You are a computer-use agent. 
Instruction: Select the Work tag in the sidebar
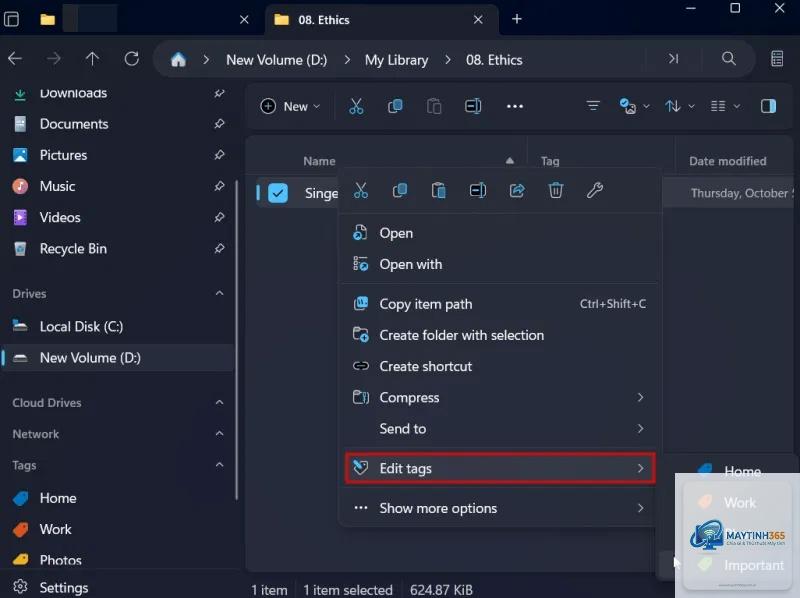click(117, 529)
